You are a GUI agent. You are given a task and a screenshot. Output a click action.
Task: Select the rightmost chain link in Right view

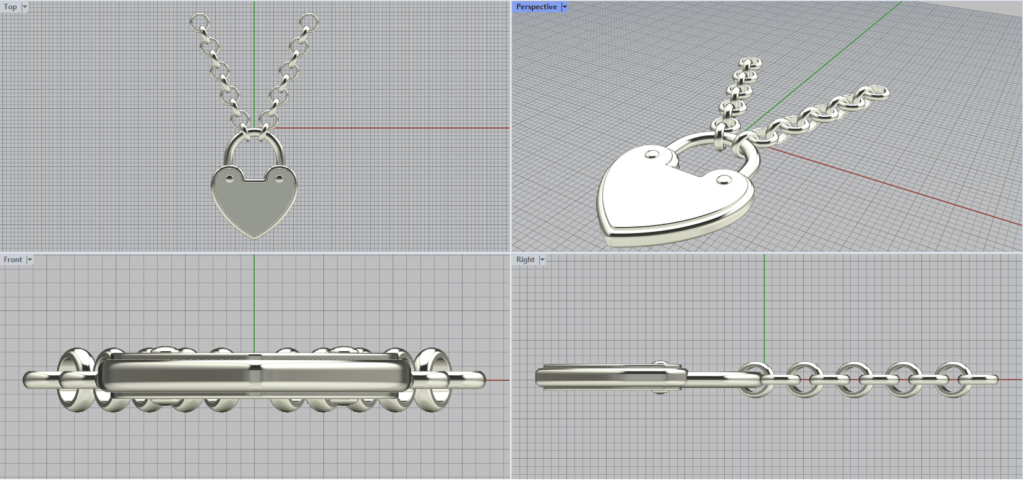tap(957, 378)
